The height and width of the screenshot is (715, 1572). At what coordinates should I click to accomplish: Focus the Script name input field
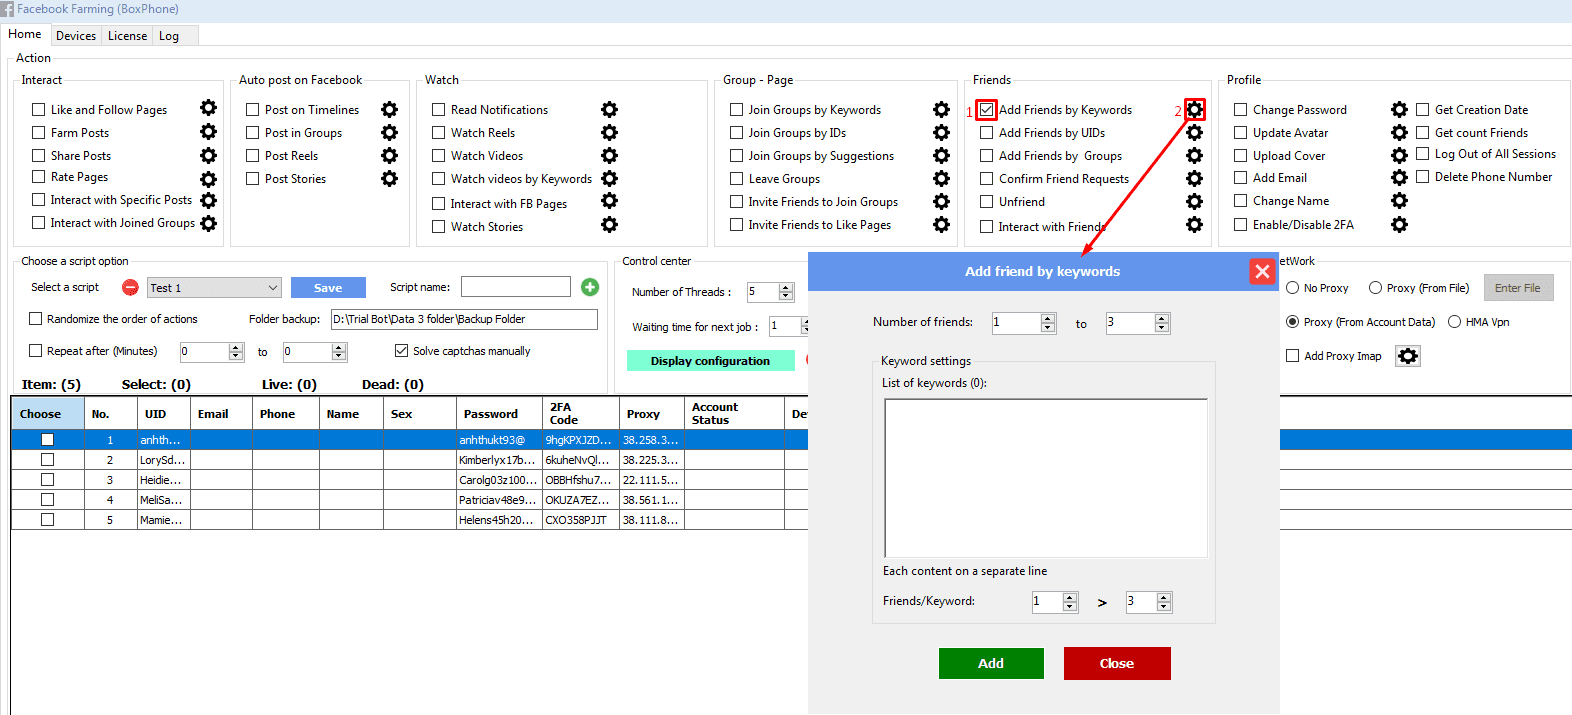[516, 287]
